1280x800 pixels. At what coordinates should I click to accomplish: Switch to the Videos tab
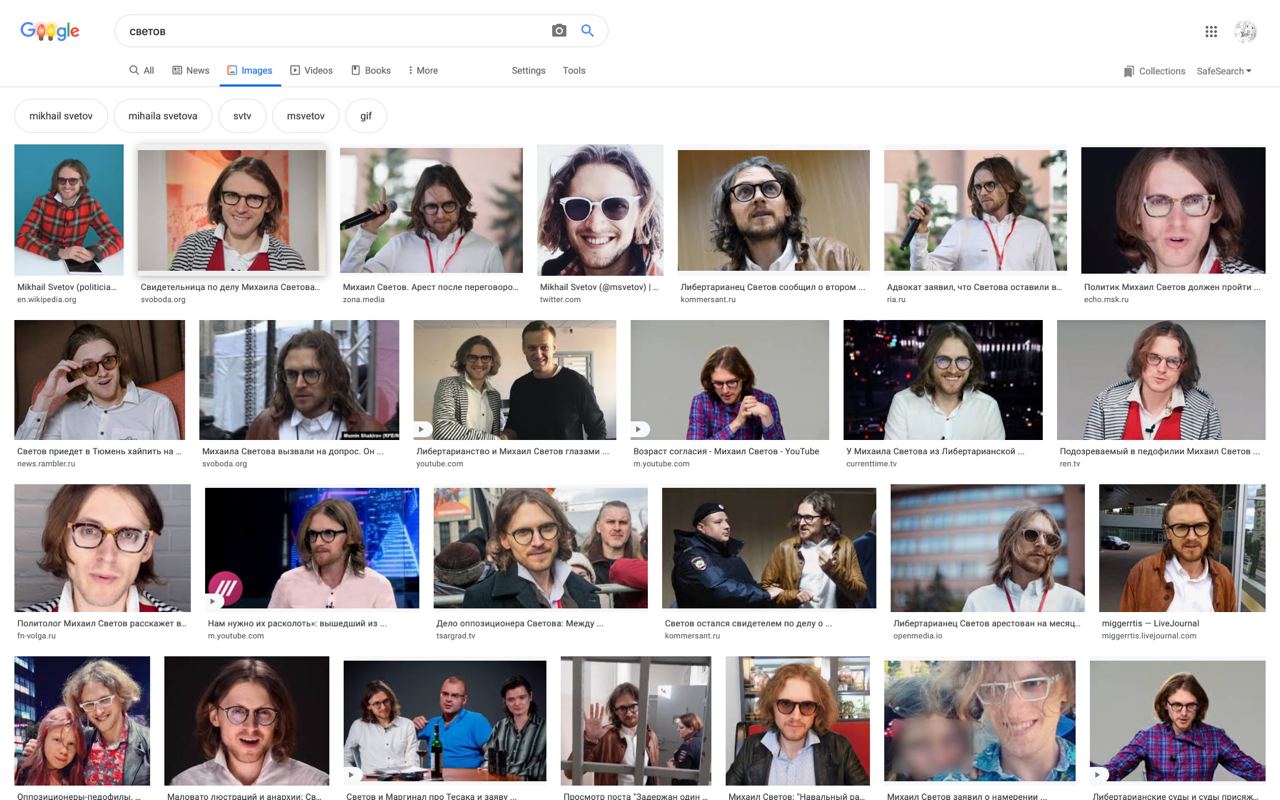[x=311, y=71]
